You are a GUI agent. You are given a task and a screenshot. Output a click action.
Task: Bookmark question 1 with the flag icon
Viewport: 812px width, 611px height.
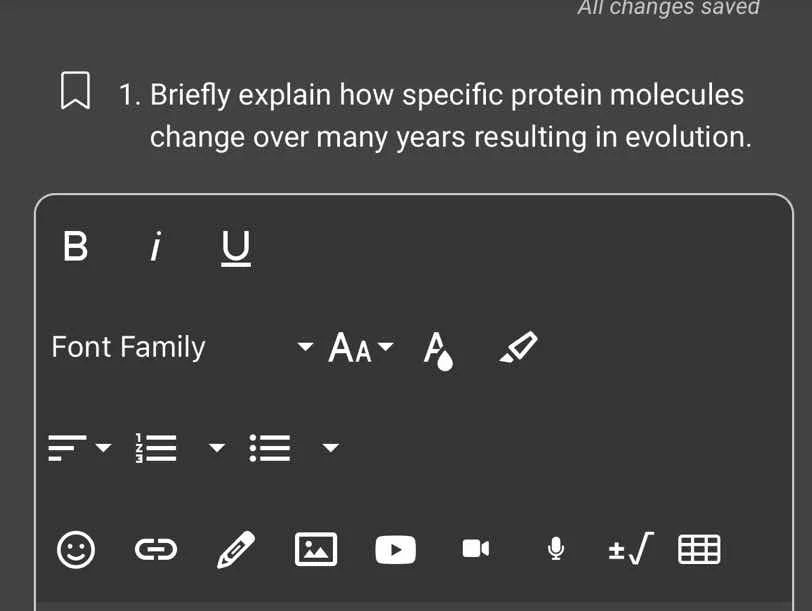point(76,91)
